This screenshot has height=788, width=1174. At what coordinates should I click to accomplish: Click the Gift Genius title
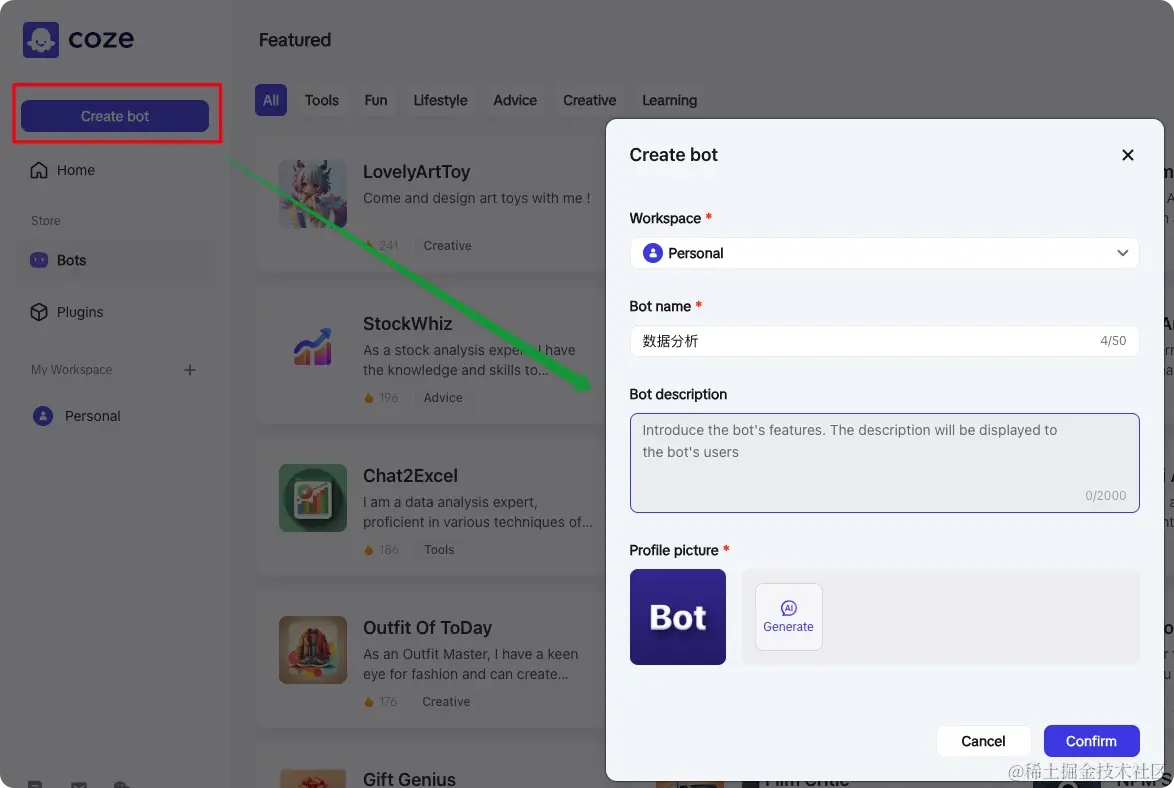coord(409,779)
